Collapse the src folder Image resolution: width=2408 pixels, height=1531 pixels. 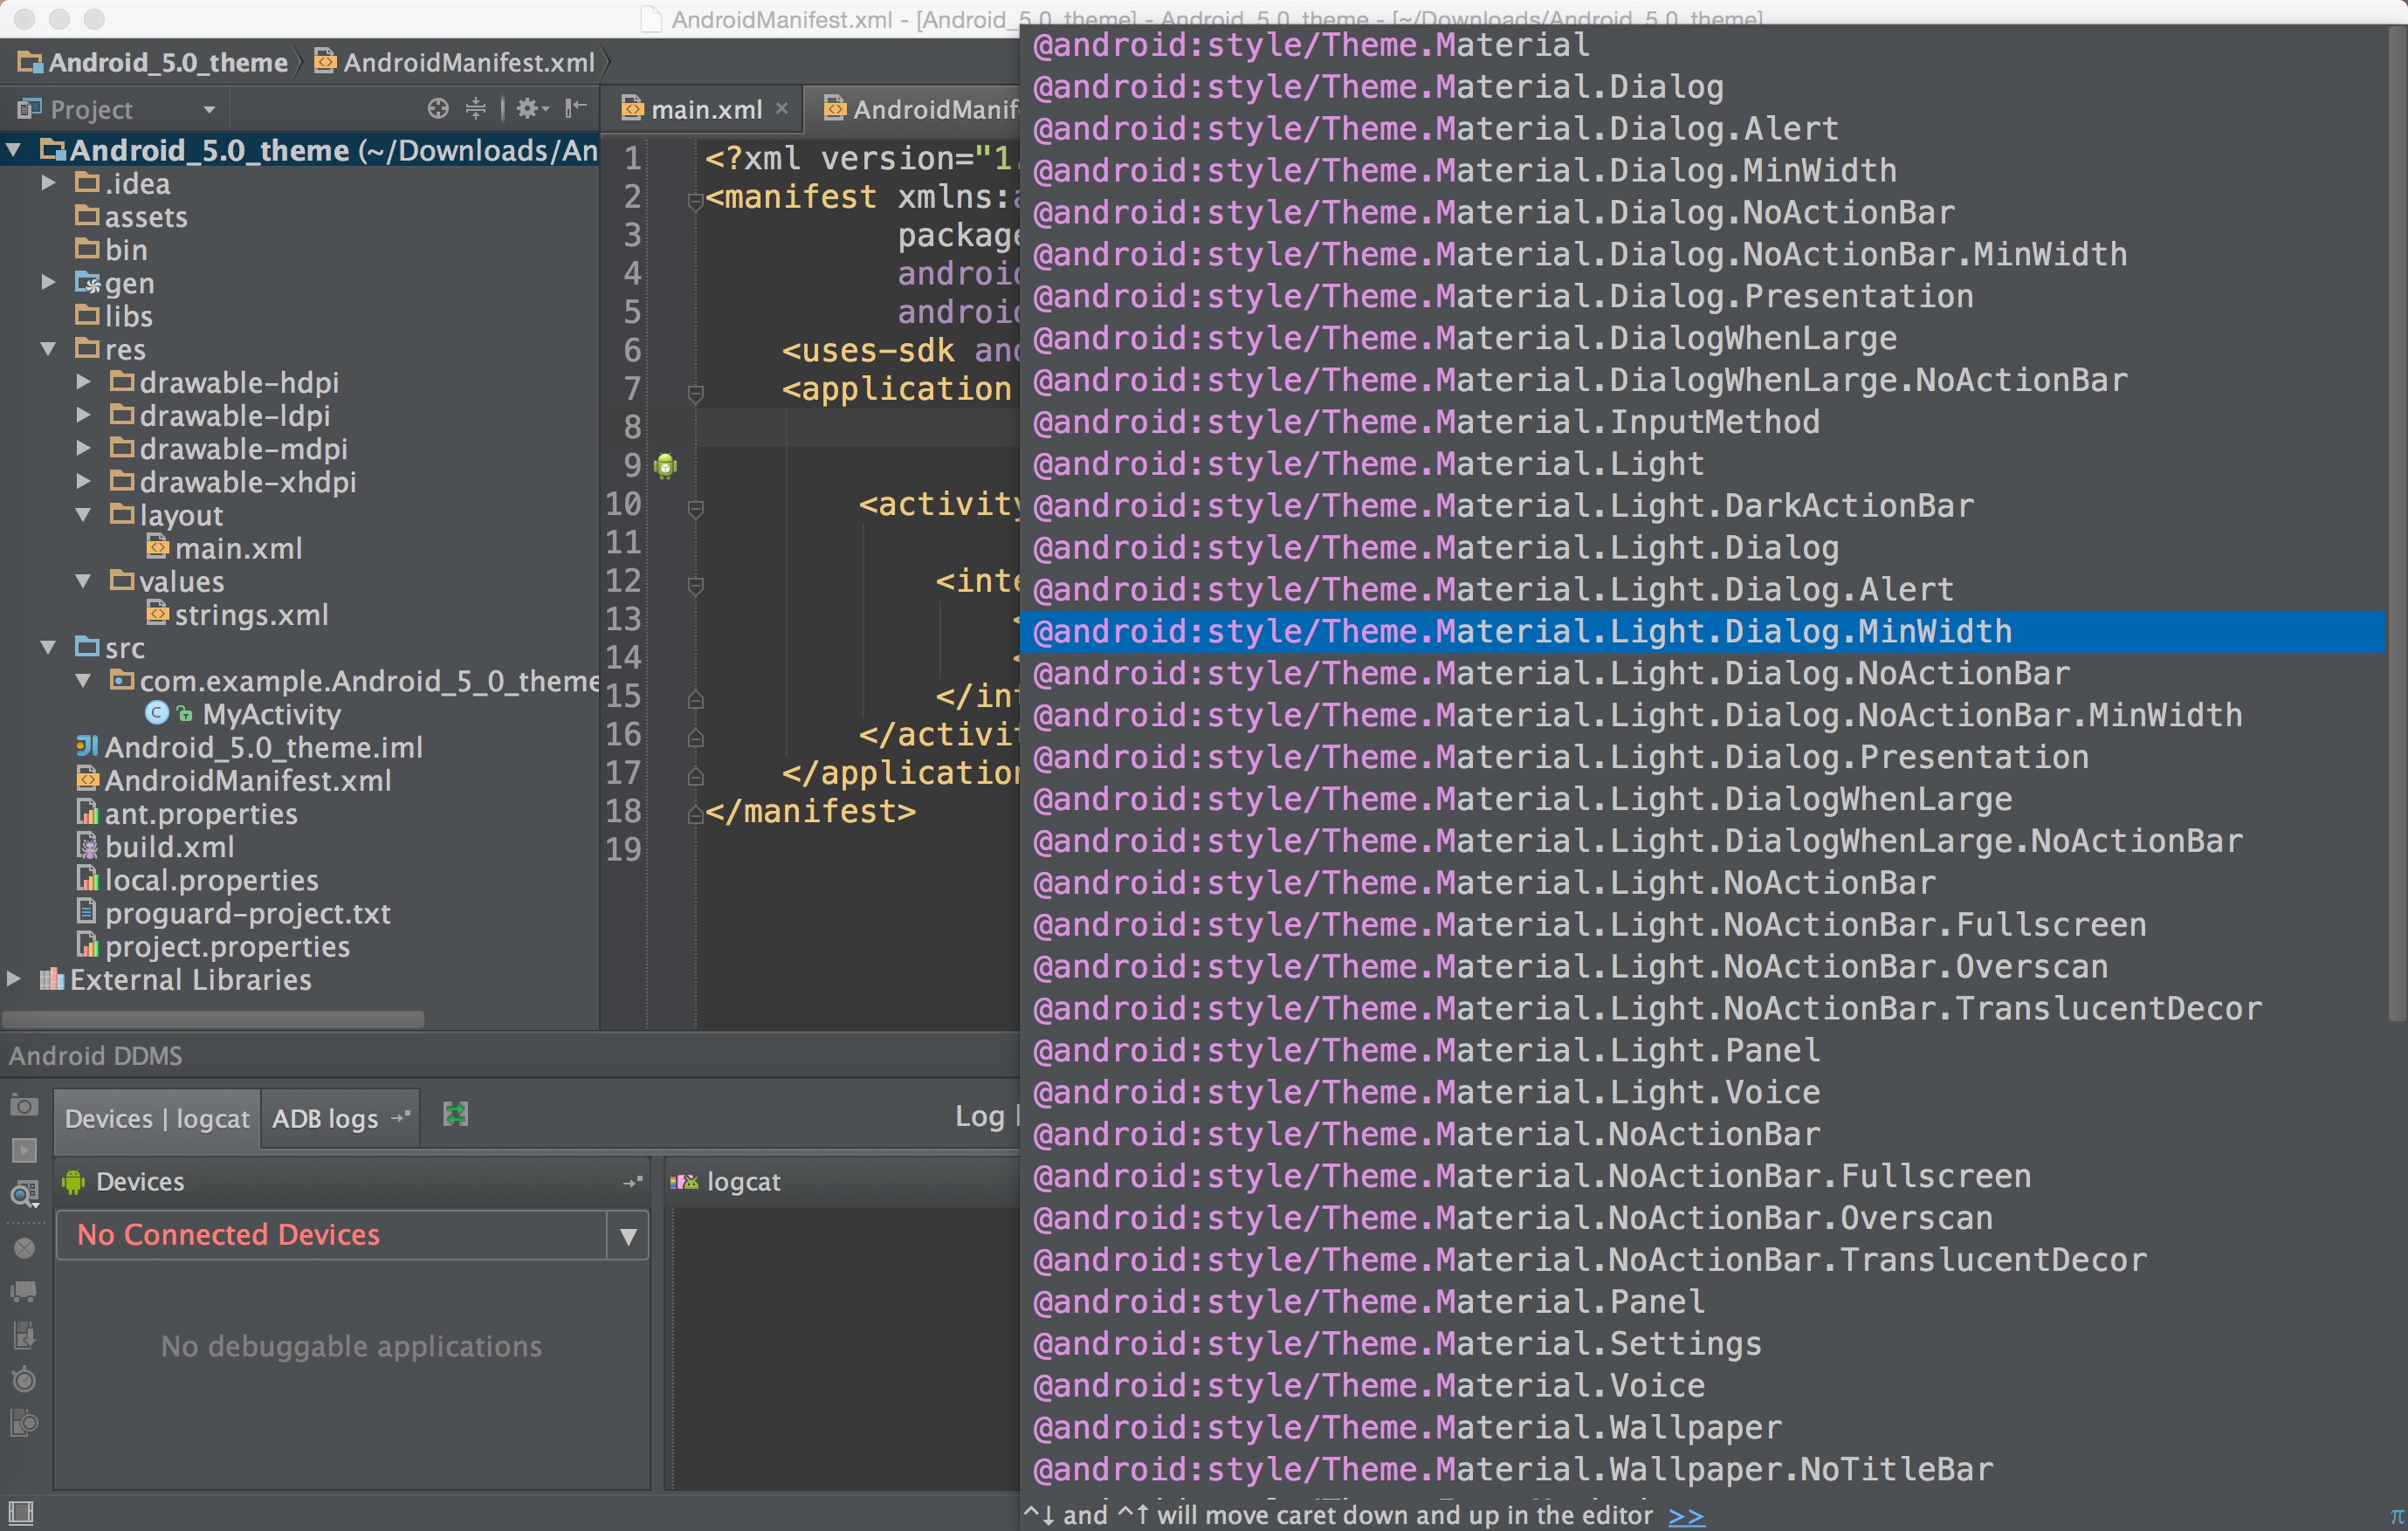pos(48,648)
